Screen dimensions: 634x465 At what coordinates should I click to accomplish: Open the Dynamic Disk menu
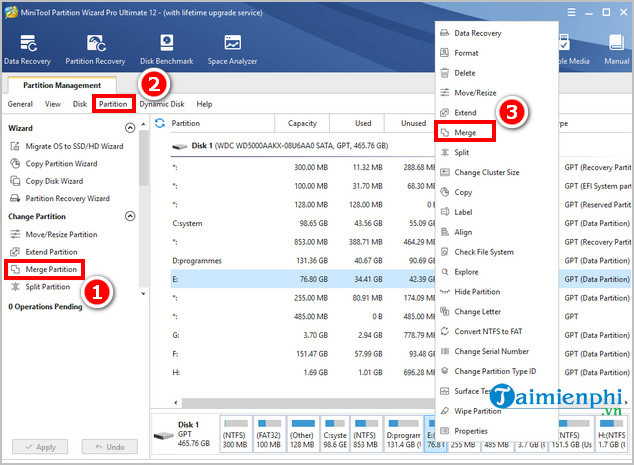[x=162, y=104]
